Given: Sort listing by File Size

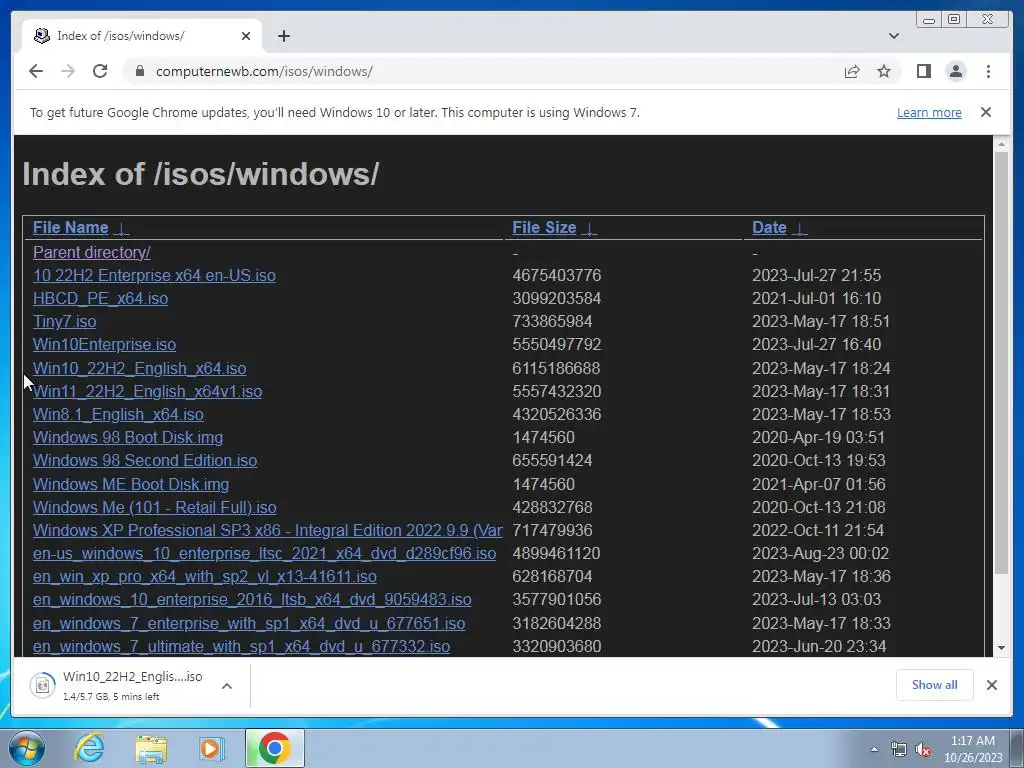Looking at the screenshot, I should coord(544,227).
